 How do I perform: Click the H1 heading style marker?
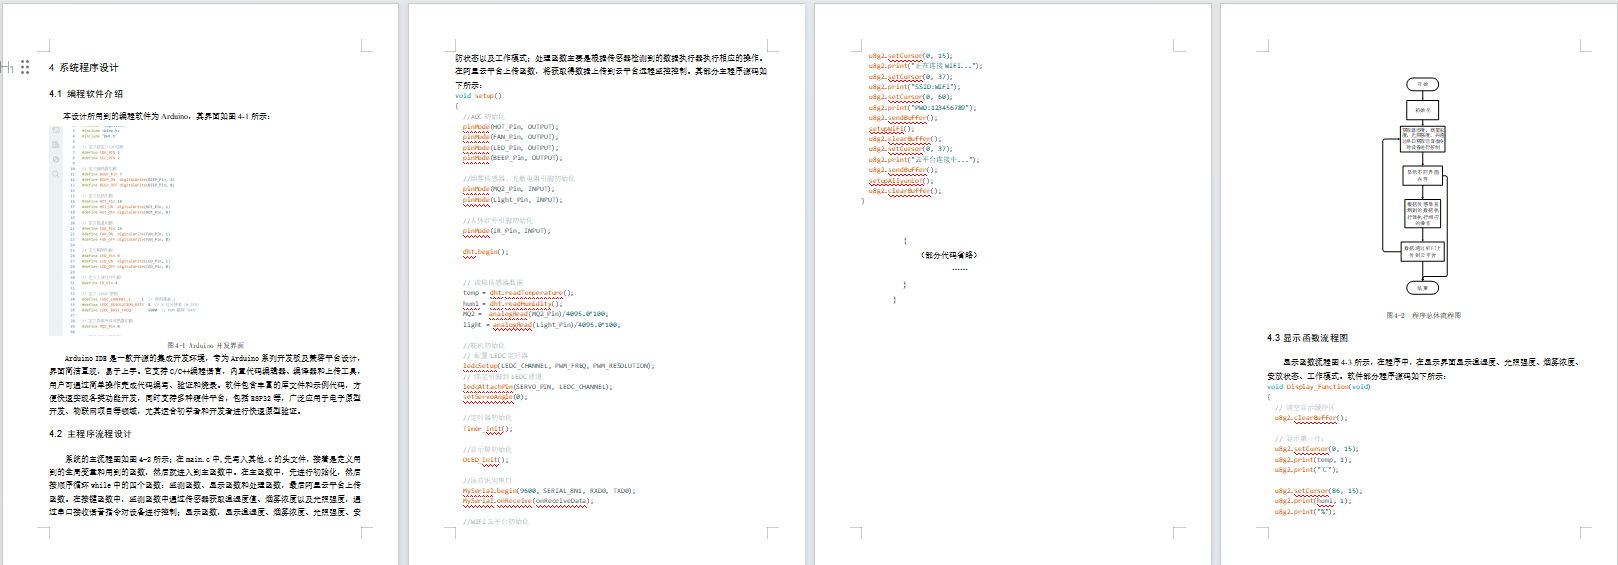click(7, 67)
